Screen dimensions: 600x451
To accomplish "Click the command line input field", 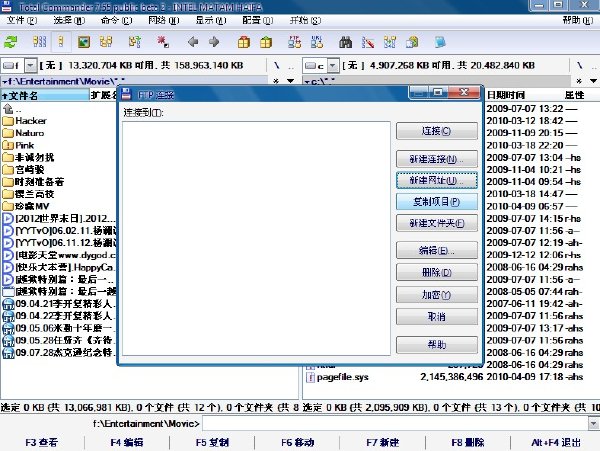I will click(395, 423).
